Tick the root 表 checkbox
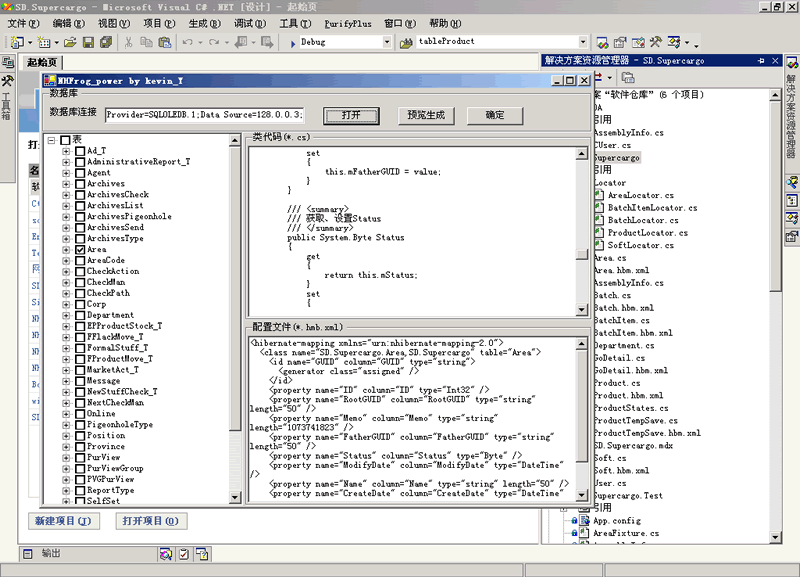Image resolution: width=800 pixels, height=577 pixels. [65, 140]
